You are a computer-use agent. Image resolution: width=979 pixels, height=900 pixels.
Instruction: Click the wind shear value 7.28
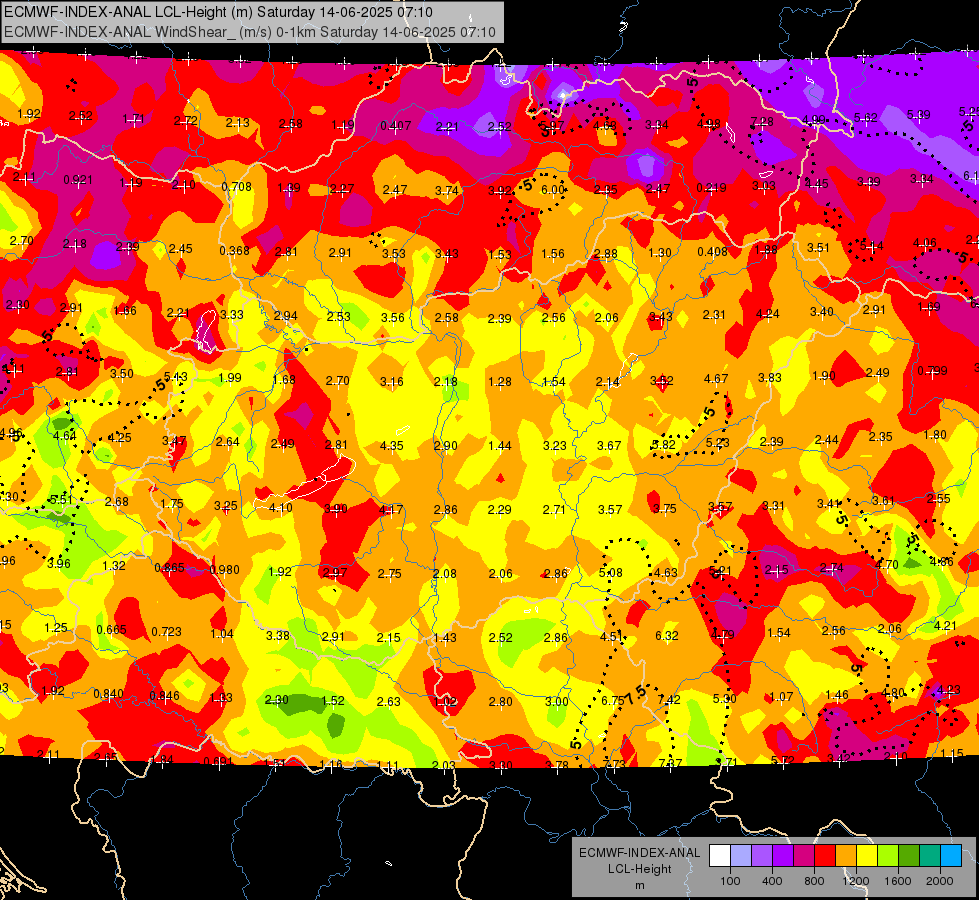coord(762,122)
